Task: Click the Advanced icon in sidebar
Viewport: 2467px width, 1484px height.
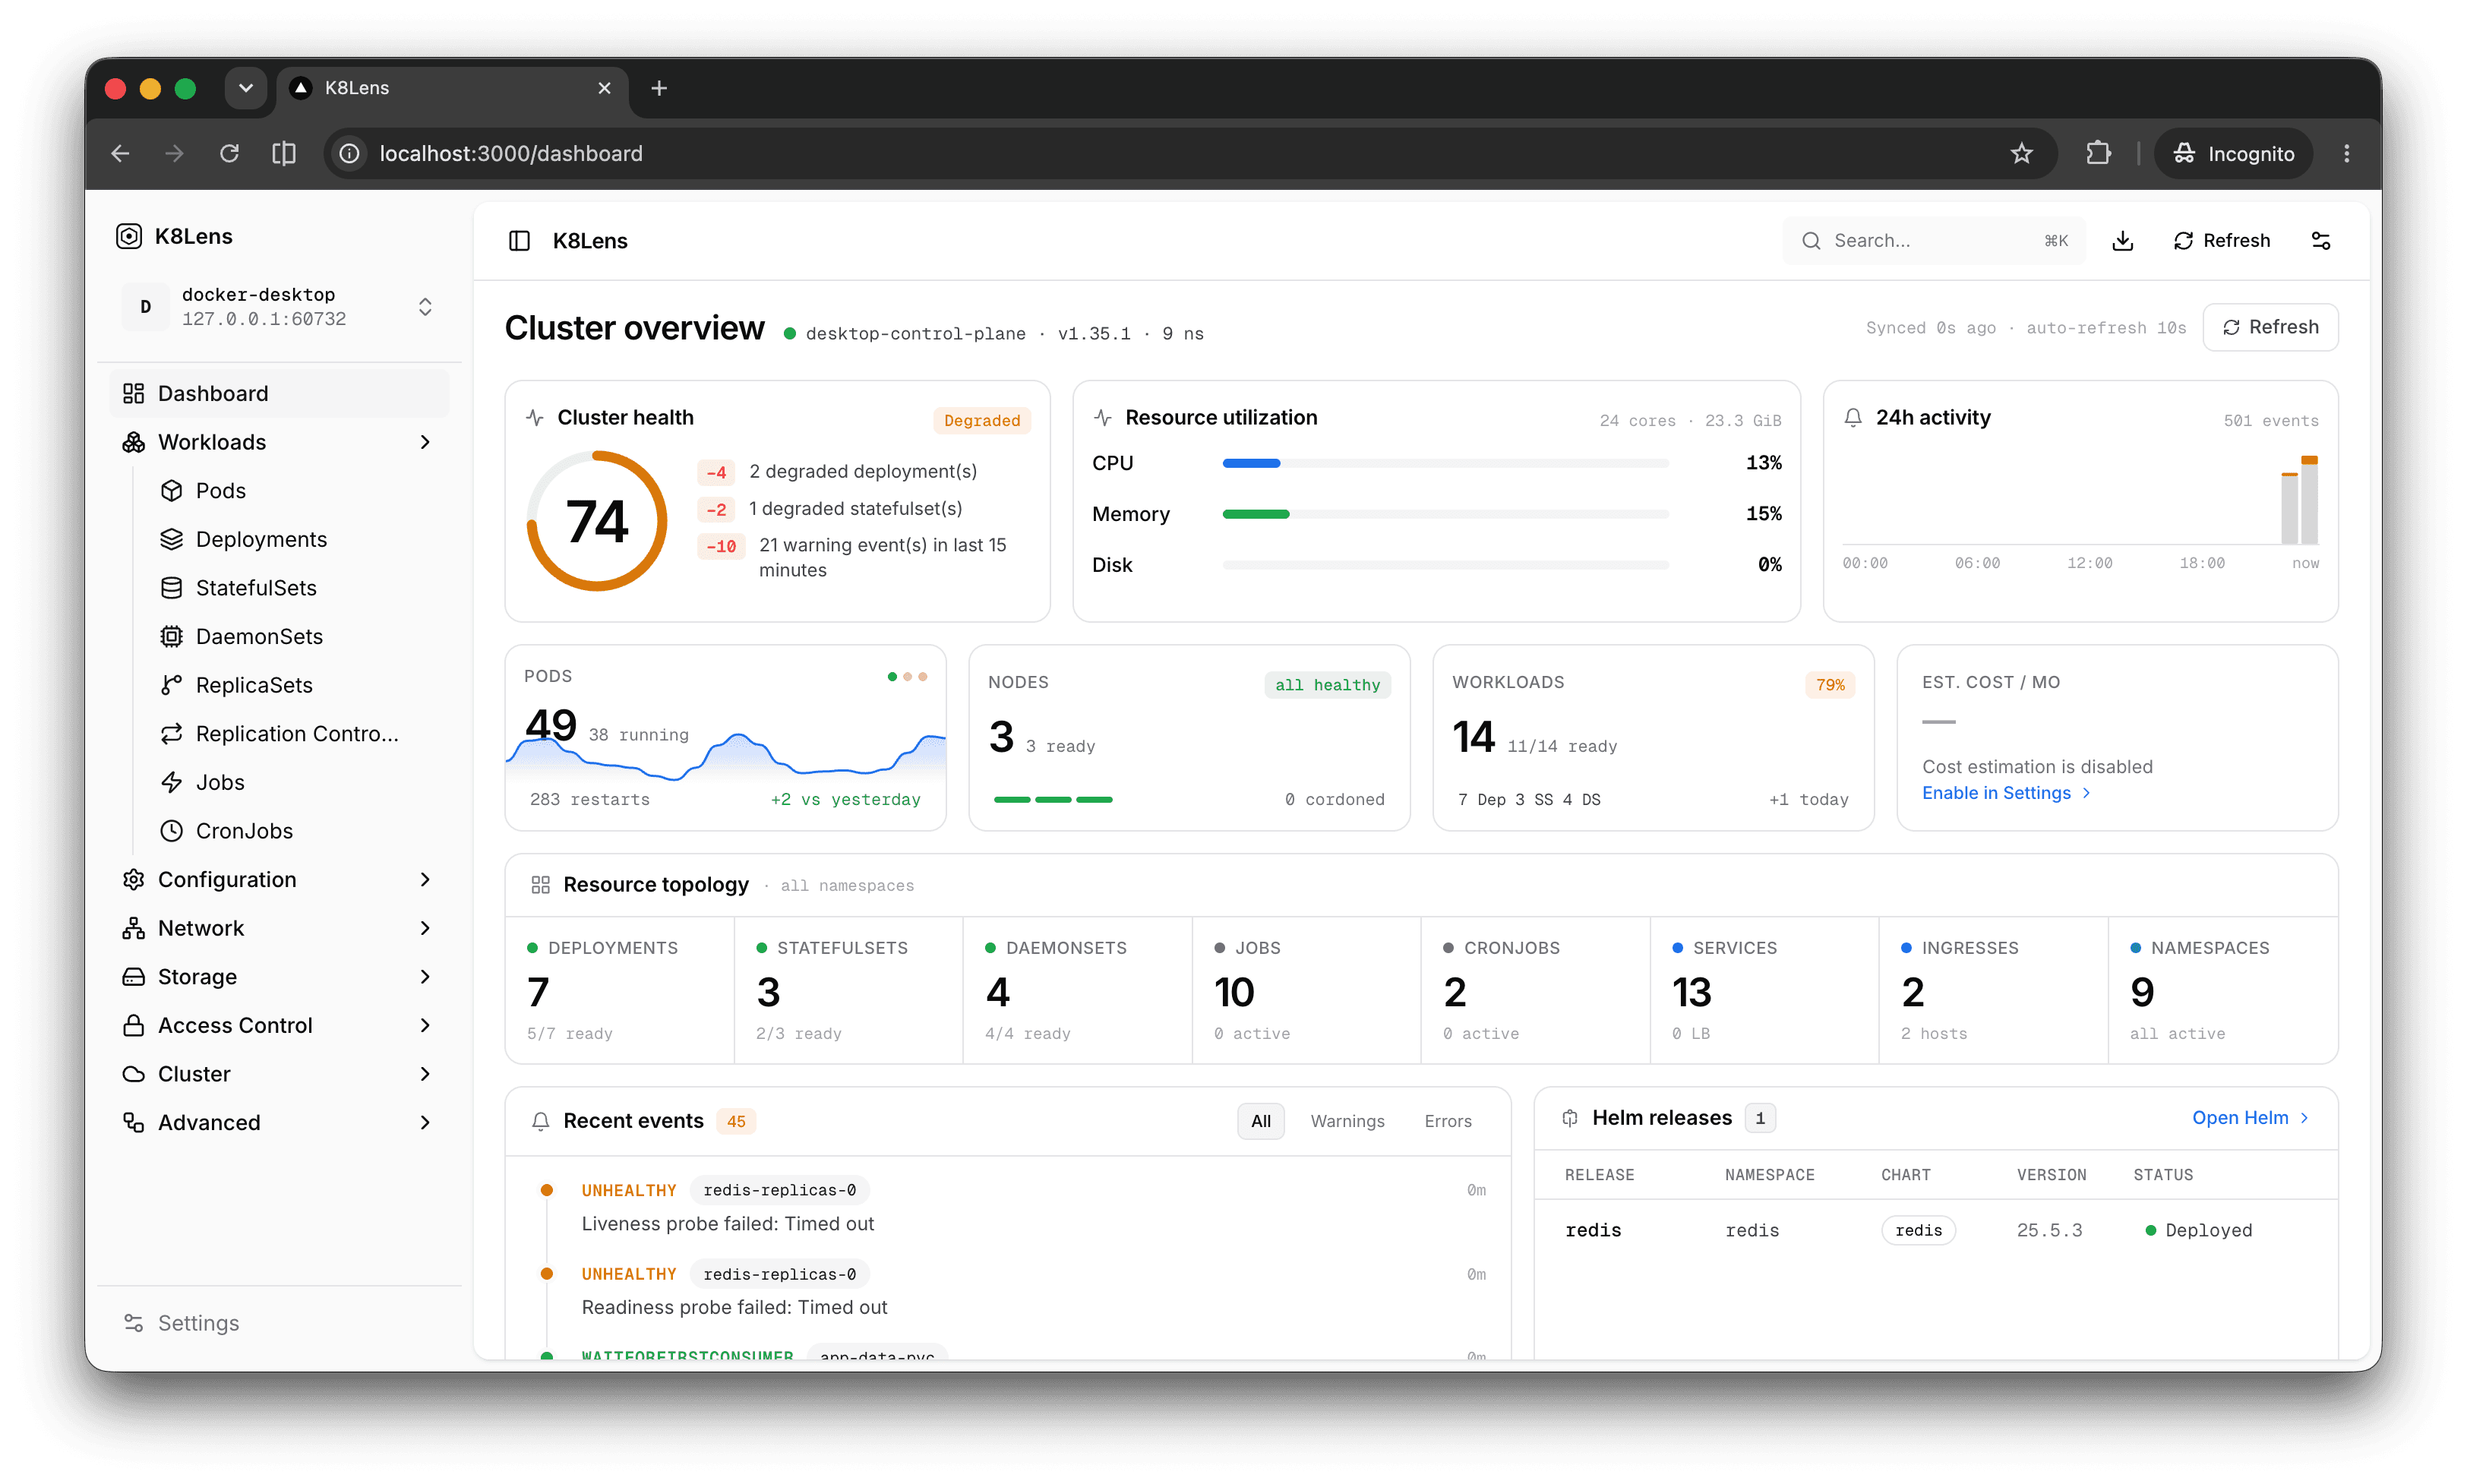Action: 133,1122
